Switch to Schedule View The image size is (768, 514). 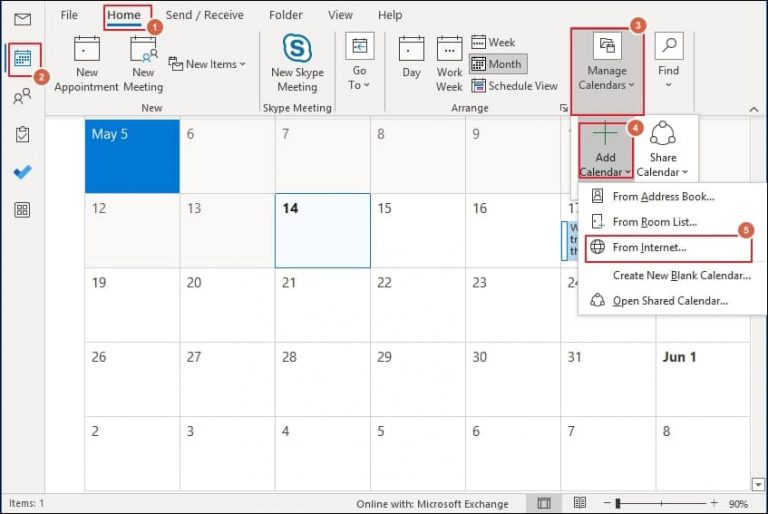(514, 86)
